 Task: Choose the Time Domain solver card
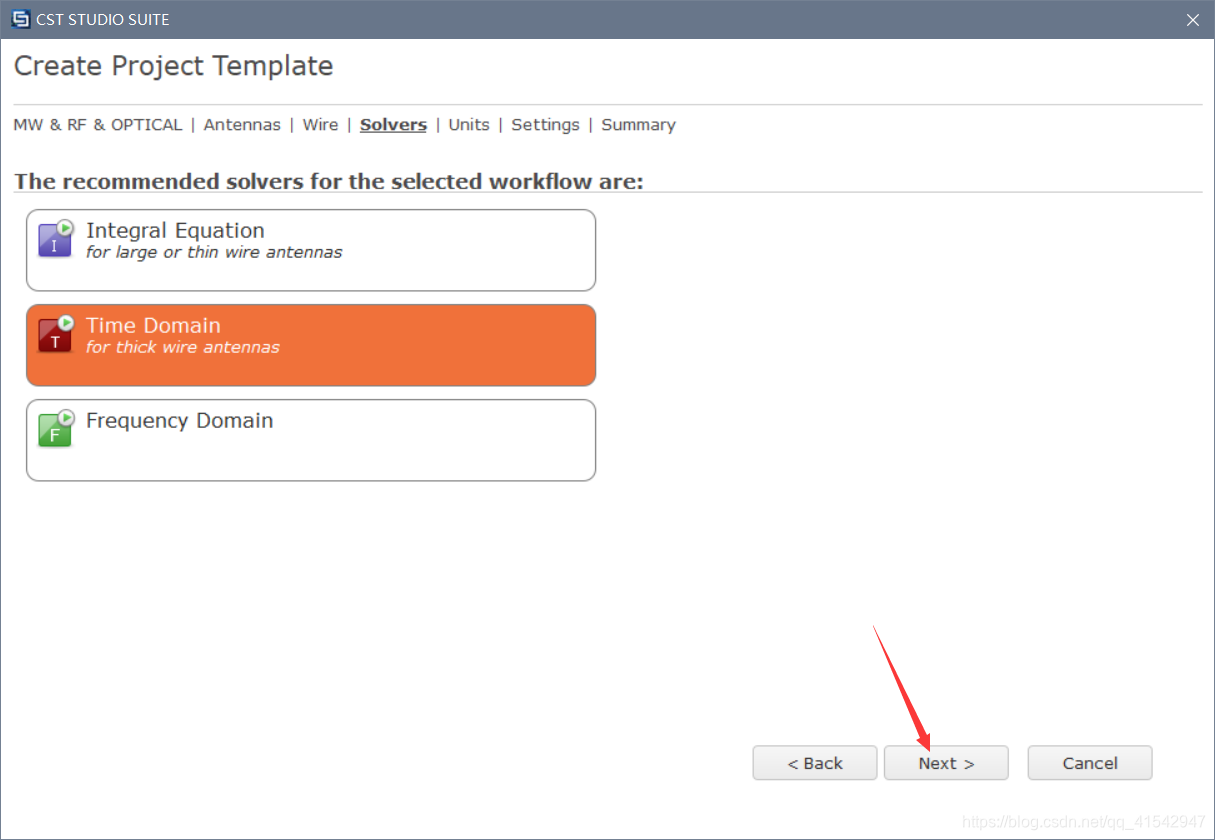[x=311, y=345]
